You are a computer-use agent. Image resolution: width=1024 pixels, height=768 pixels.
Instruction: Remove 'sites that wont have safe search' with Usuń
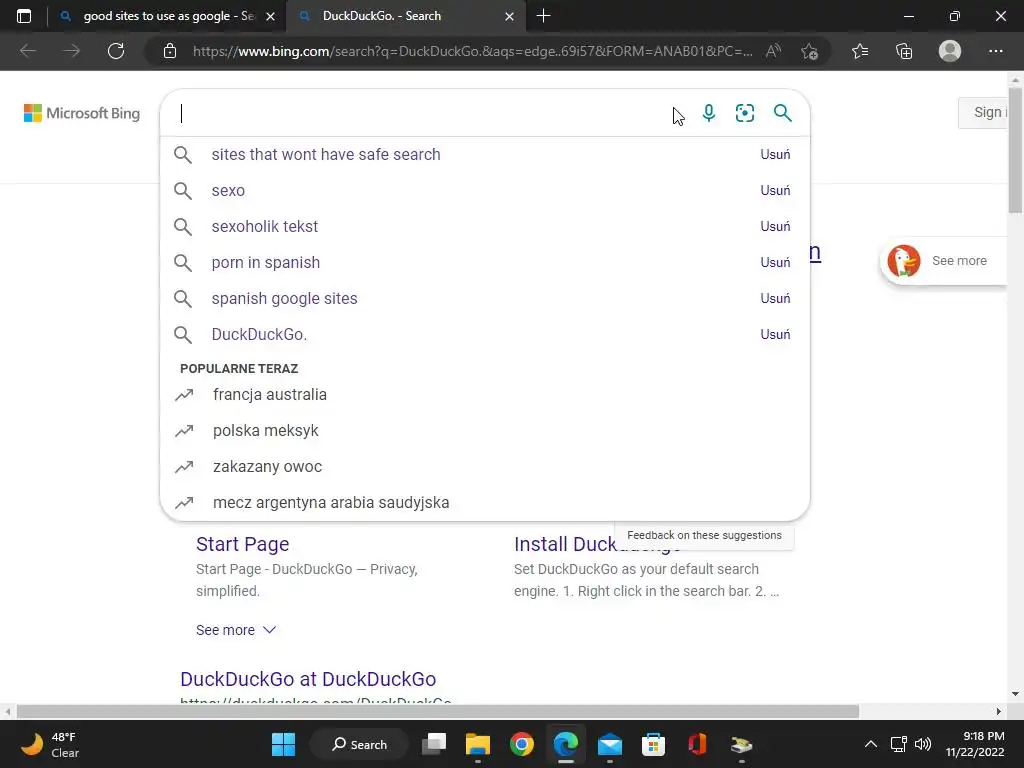(775, 155)
